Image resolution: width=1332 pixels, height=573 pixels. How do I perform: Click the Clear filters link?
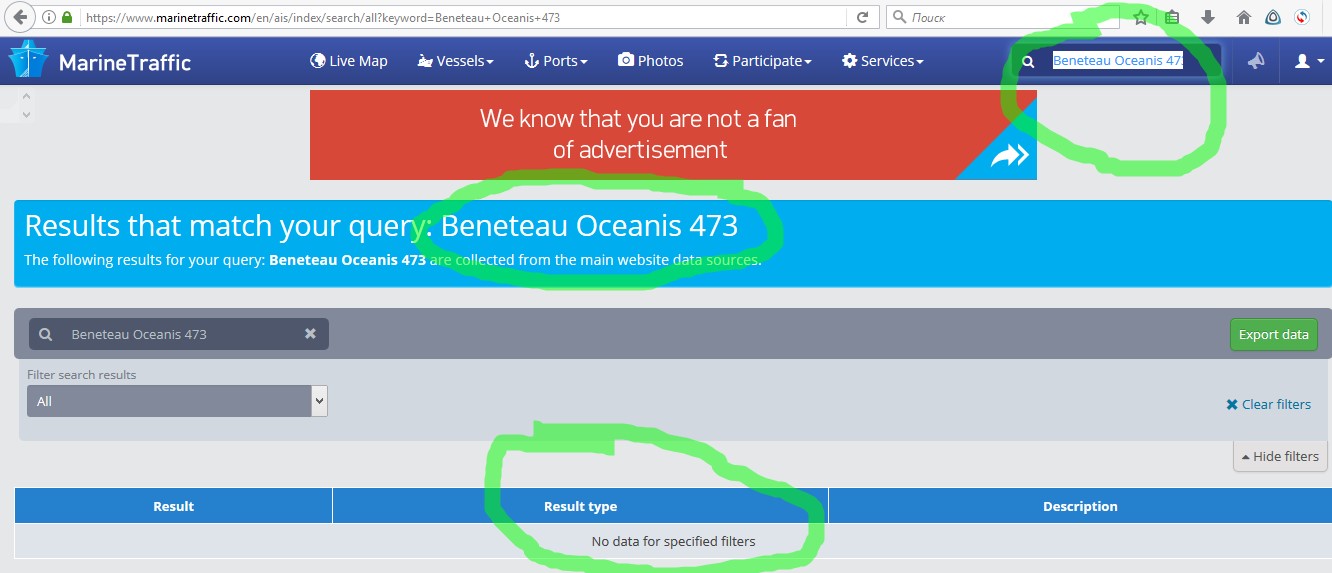coord(1268,404)
